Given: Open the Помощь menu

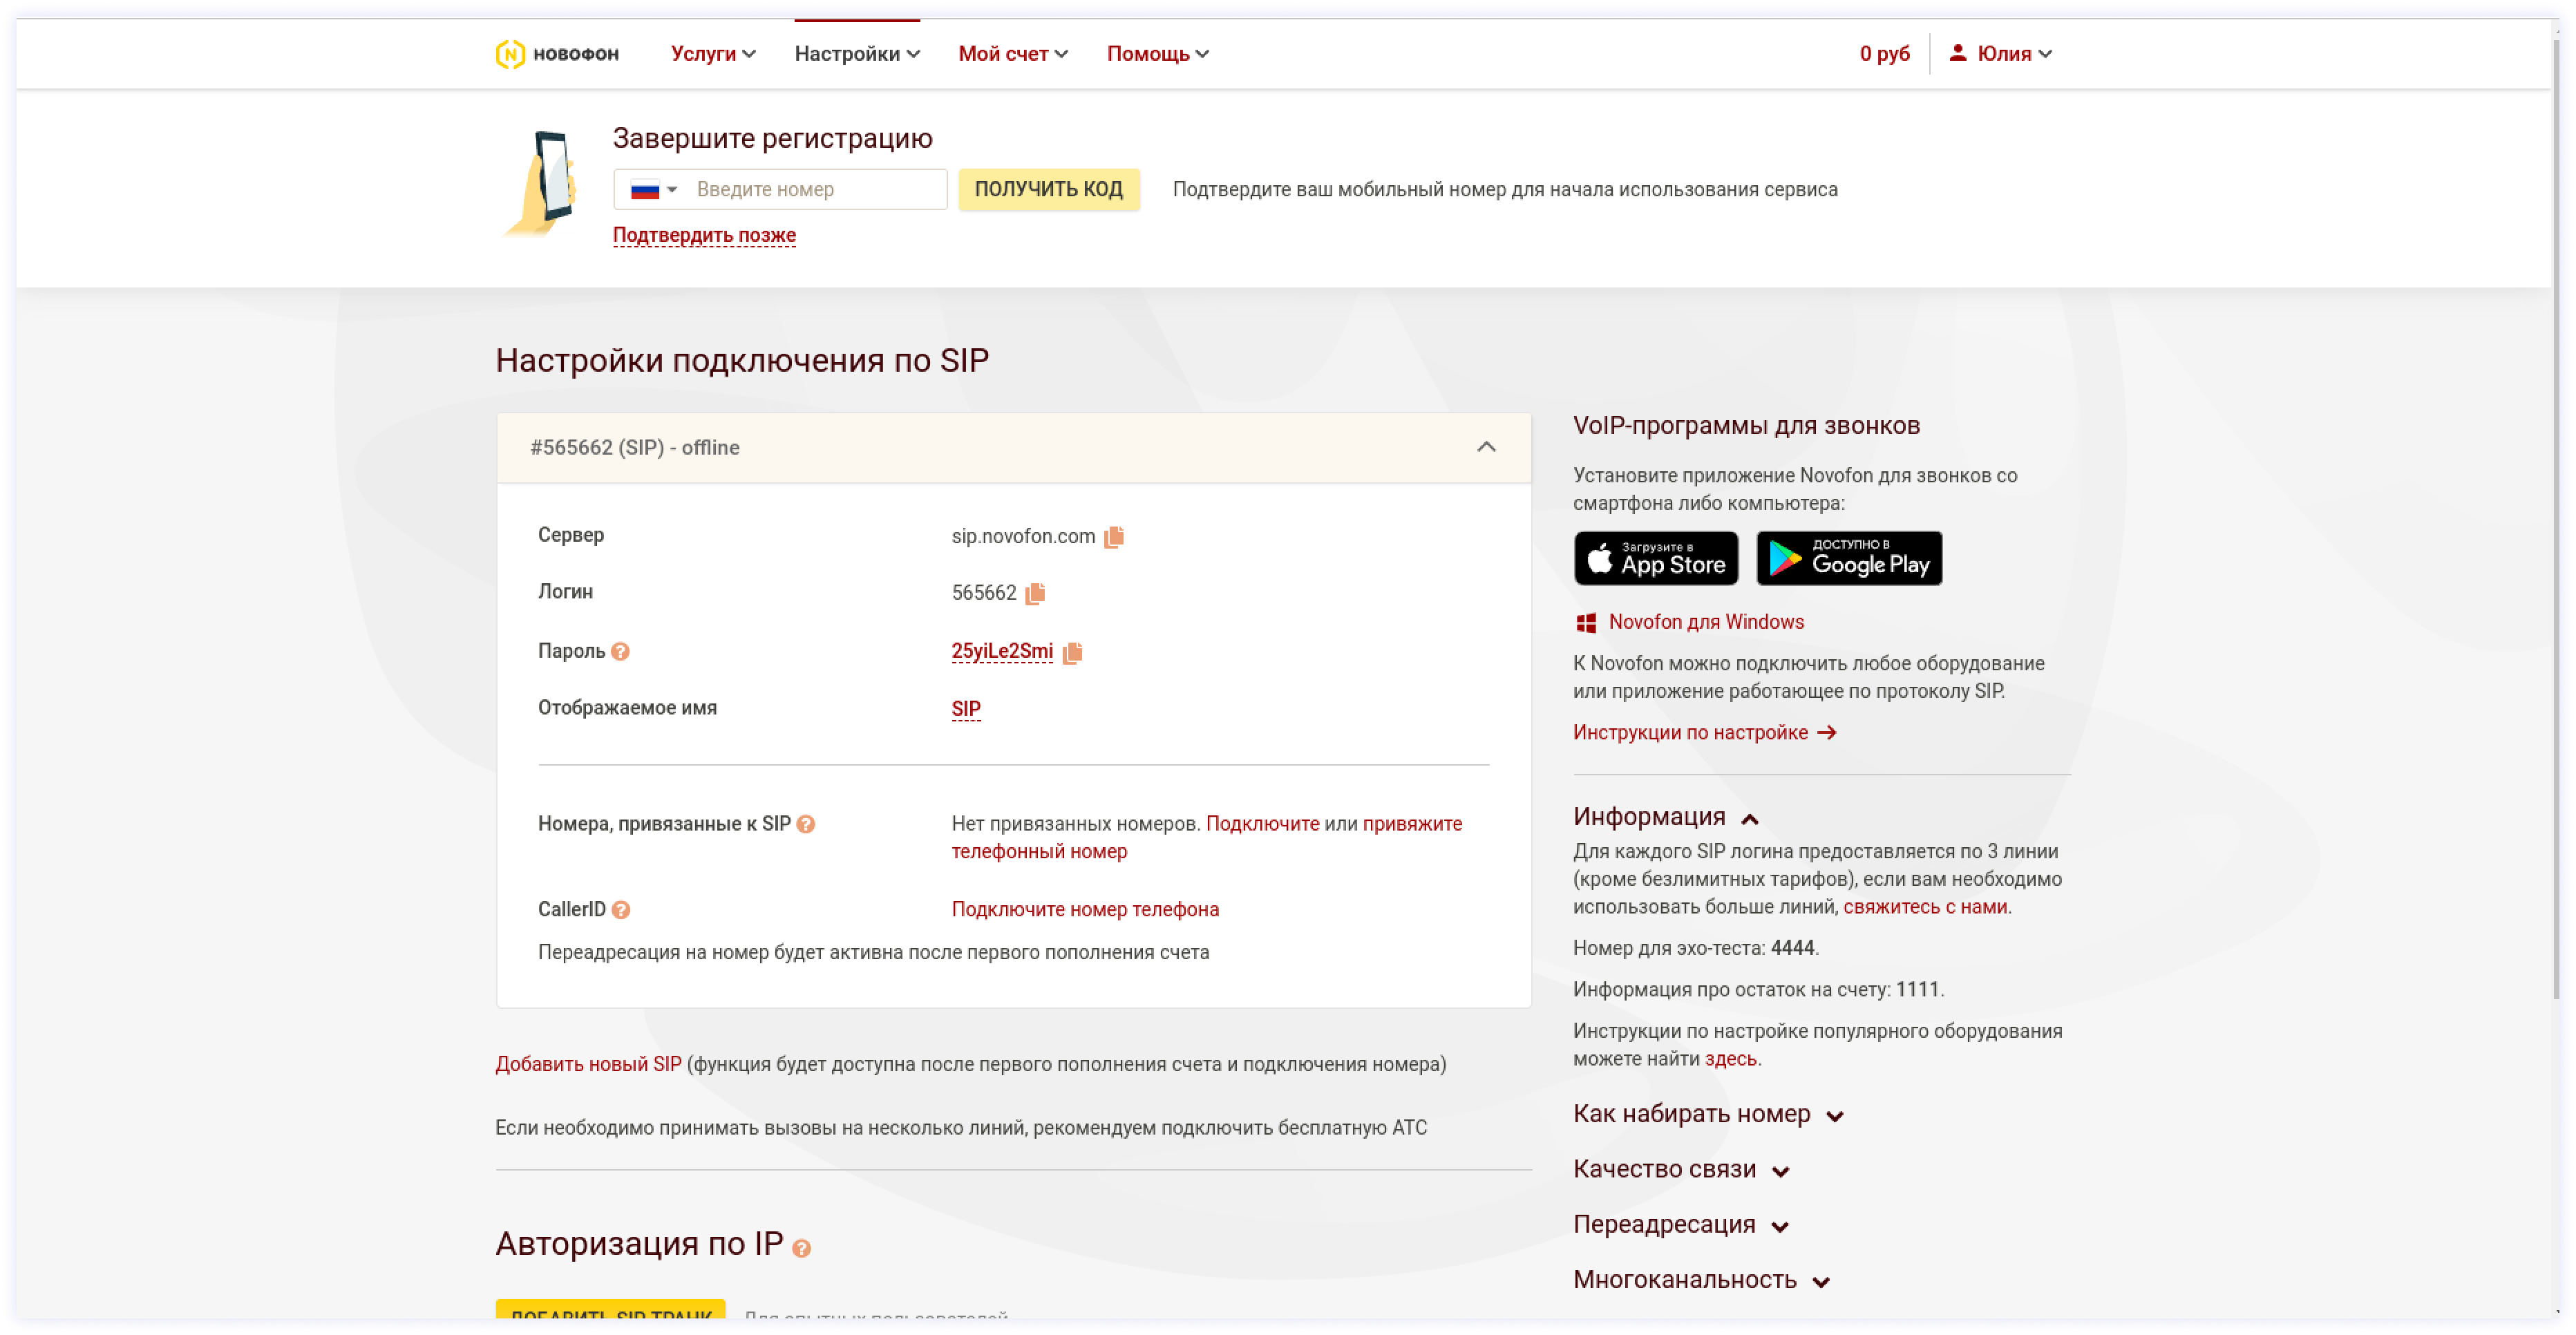Looking at the screenshot, I should pyautogui.click(x=1158, y=54).
